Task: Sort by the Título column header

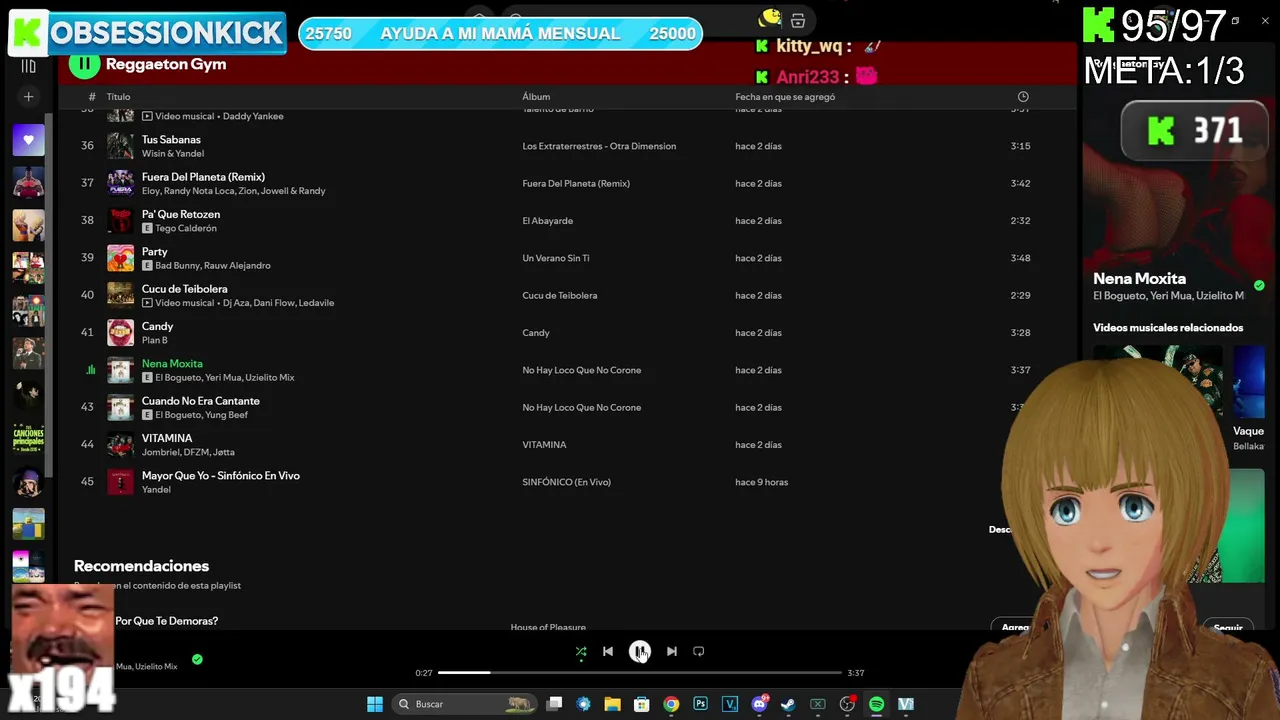Action: (118, 97)
